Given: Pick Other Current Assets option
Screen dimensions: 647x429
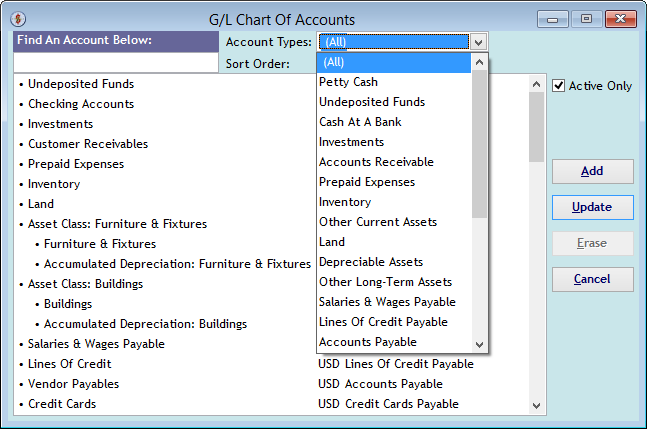Looking at the screenshot, I should (394, 222).
